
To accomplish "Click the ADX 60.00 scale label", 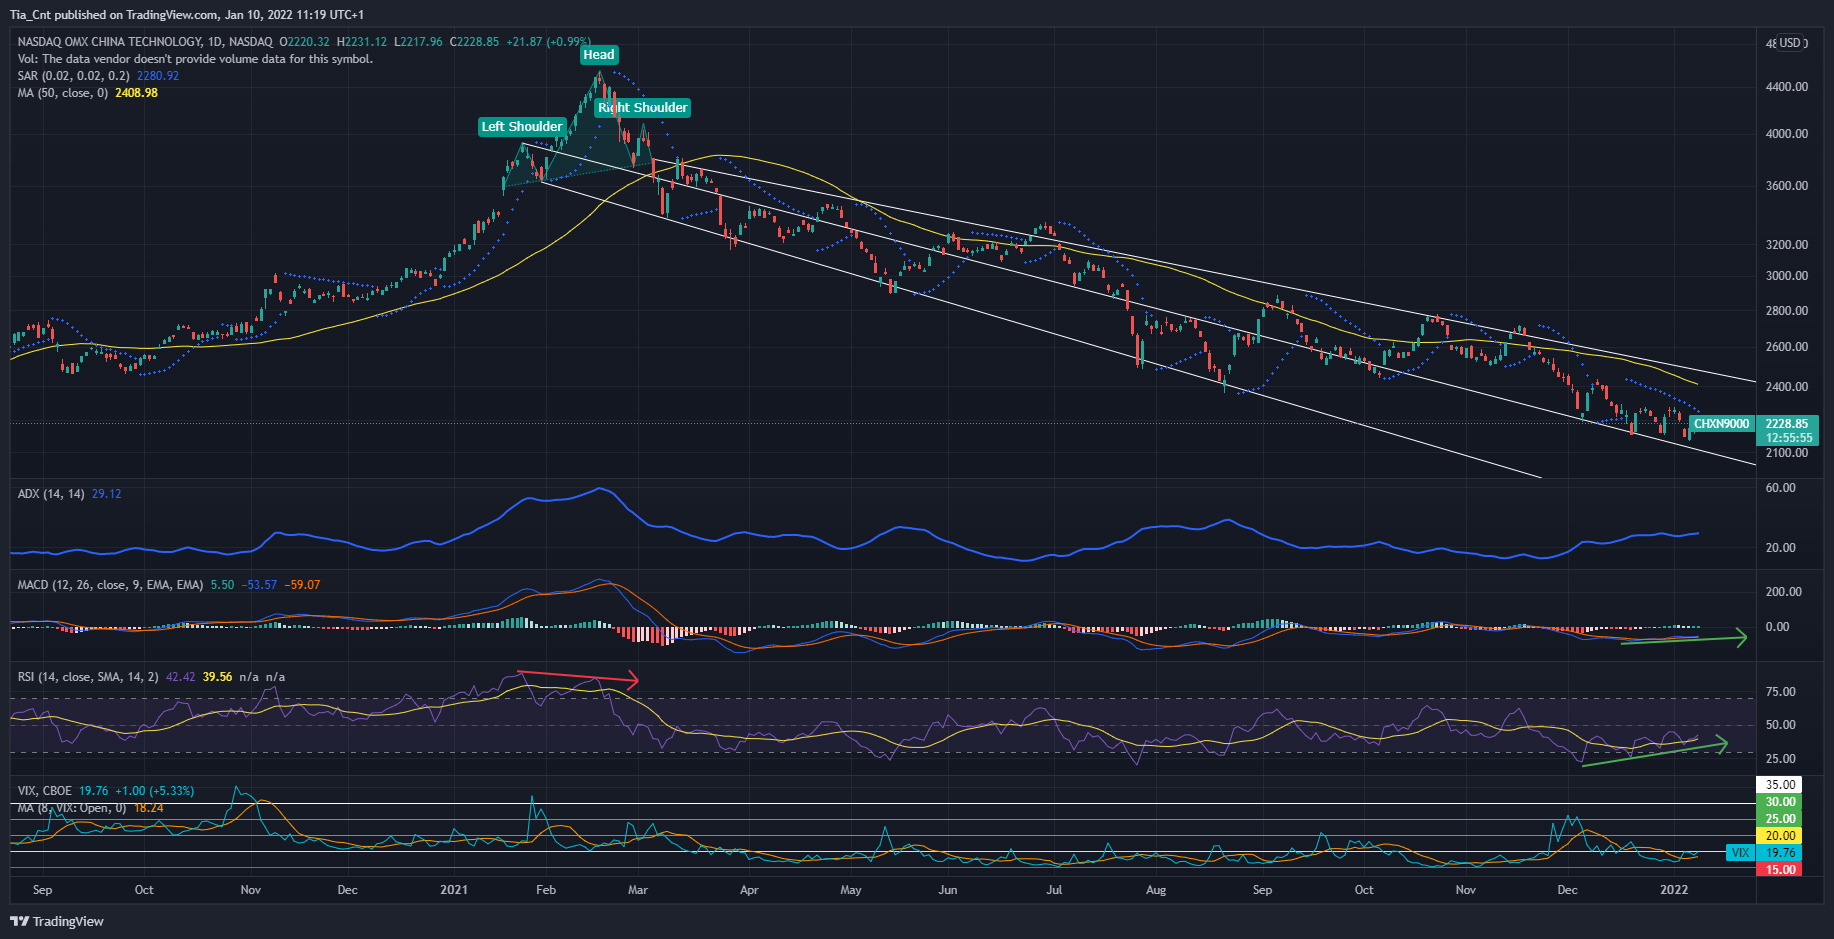I will point(1780,488).
